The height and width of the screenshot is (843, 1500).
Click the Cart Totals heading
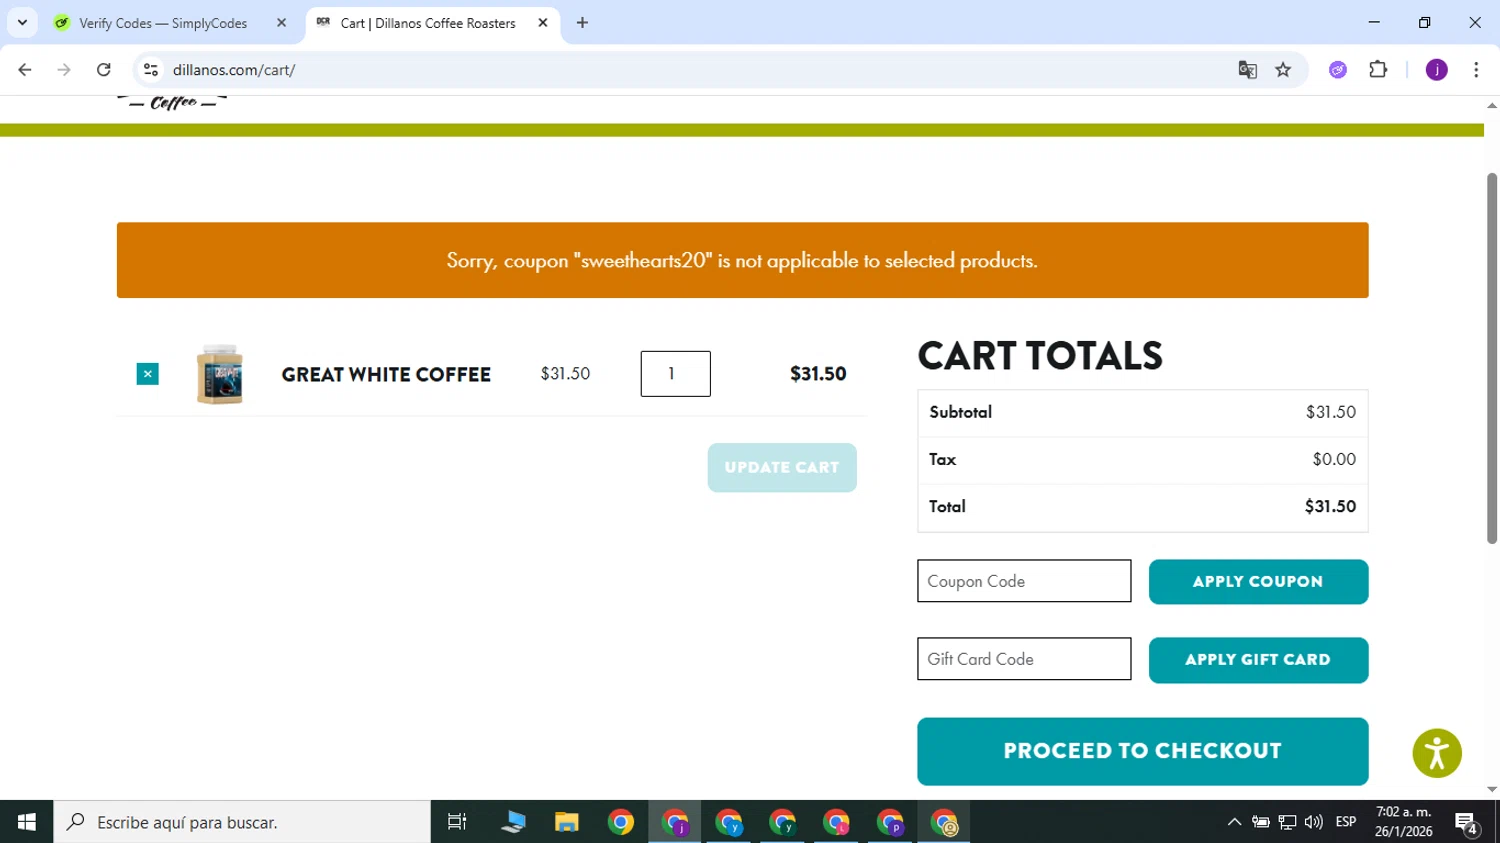1040,356
